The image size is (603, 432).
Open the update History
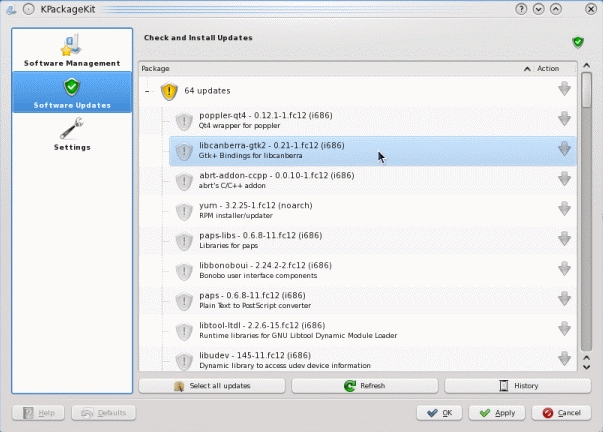pyautogui.click(x=518, y=386)
